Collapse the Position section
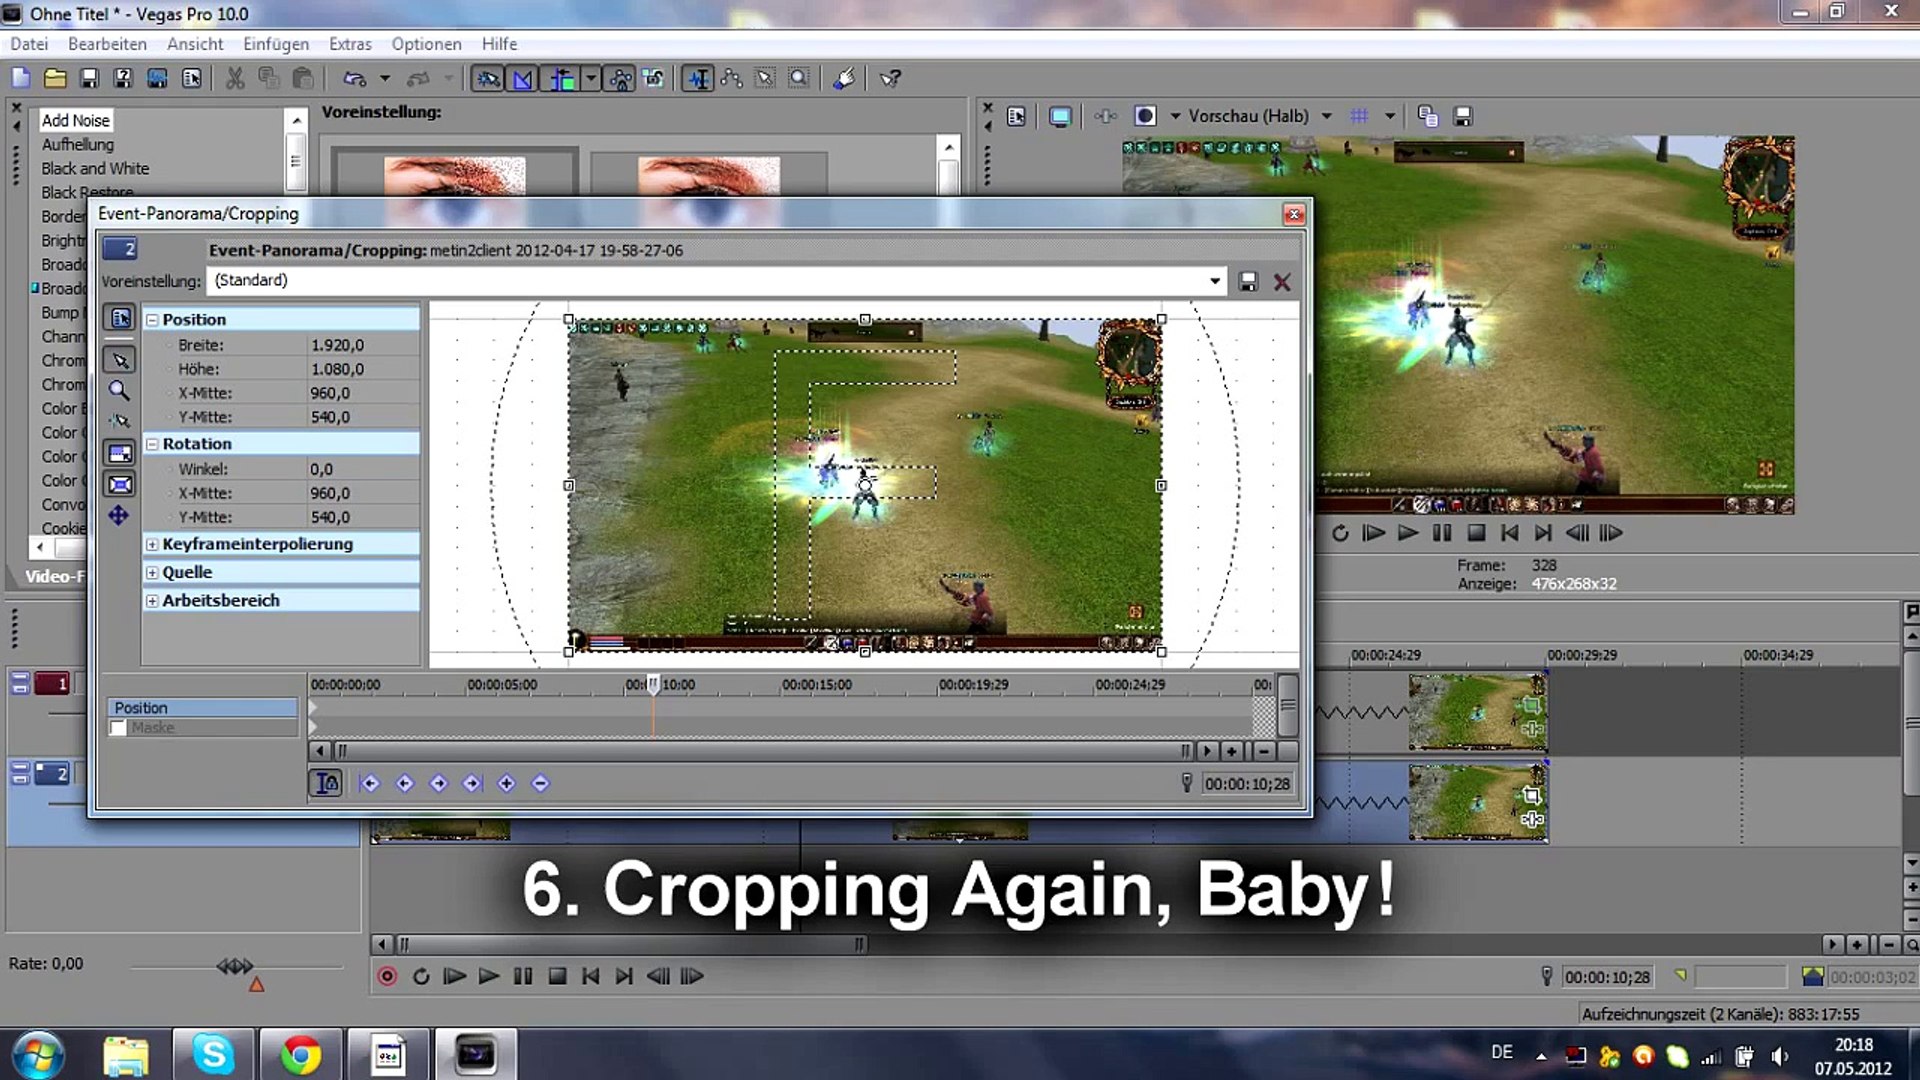Screen dimensions: 1920x1080 click(x=152, y=318)
